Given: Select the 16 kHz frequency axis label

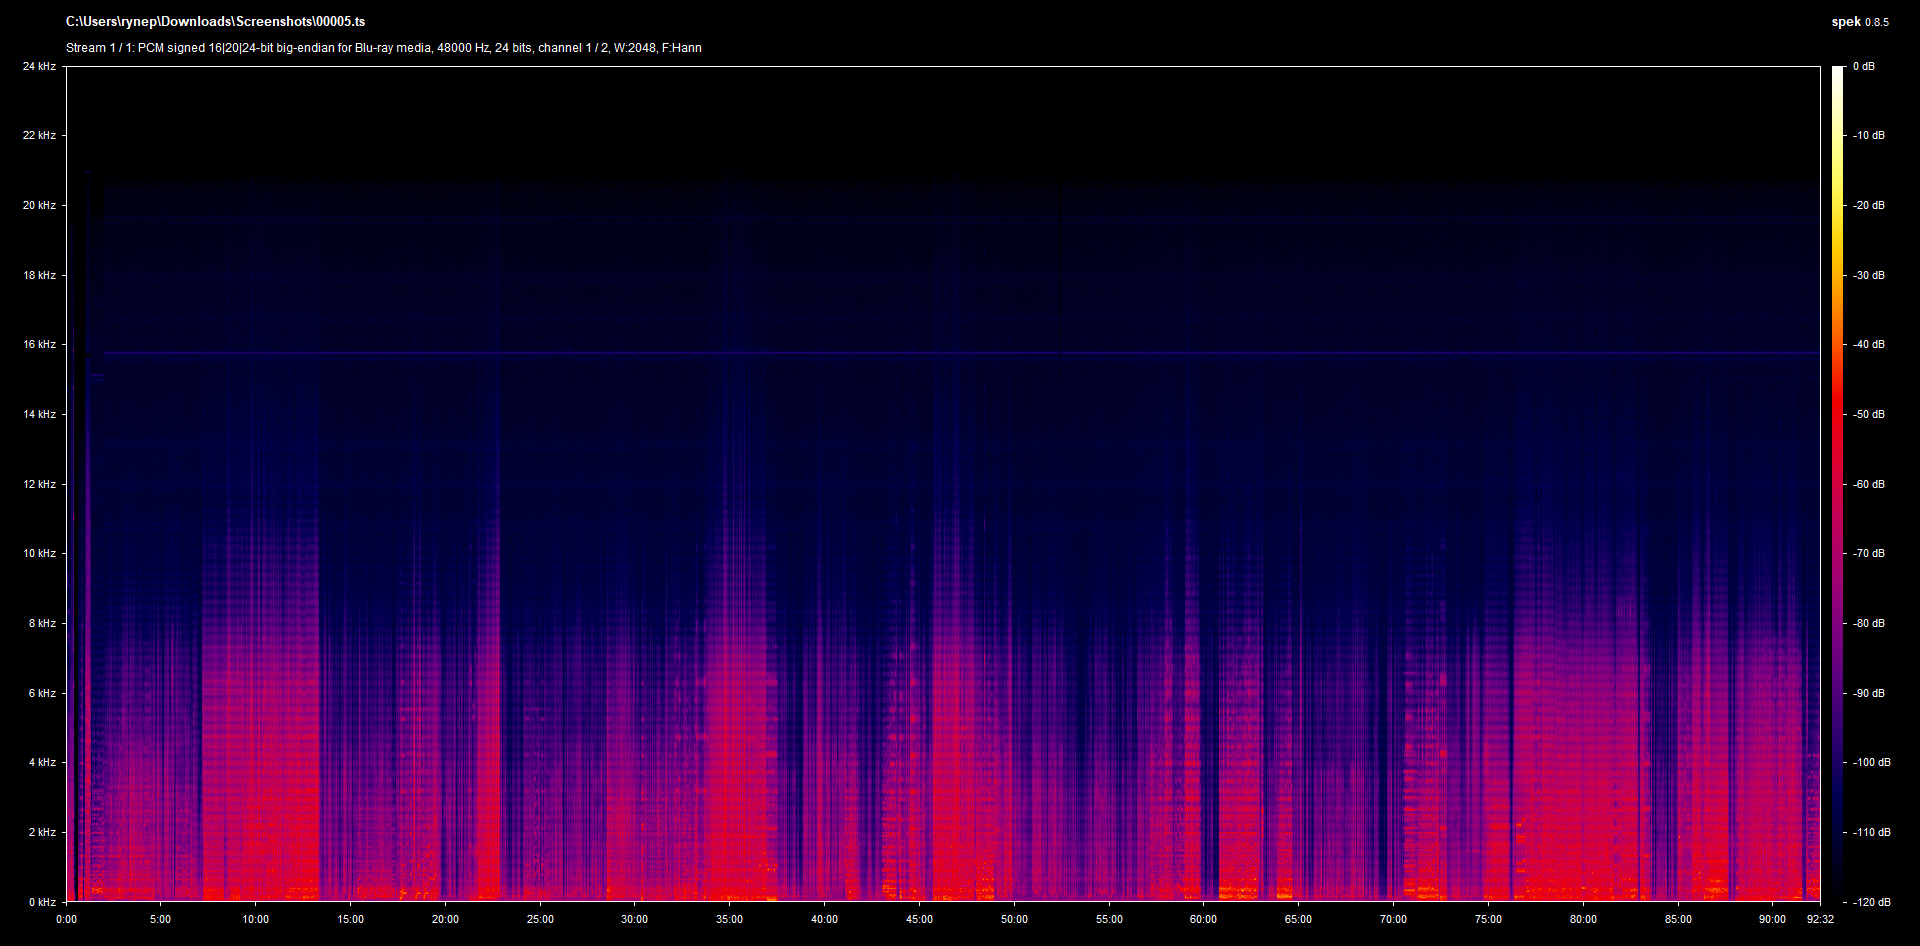Looking at the screenshot, I should (39, 345).
